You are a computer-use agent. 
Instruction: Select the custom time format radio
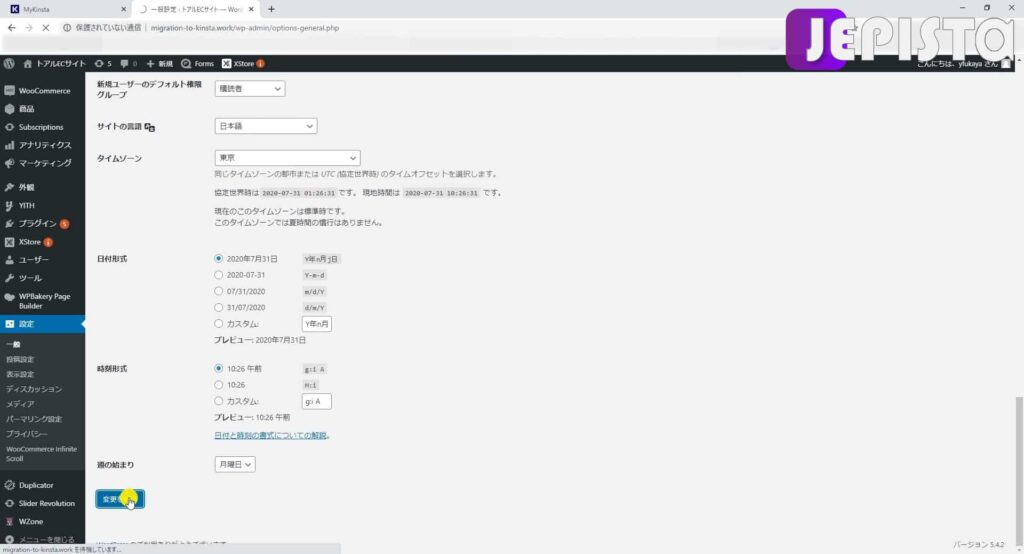pos(218,401)
